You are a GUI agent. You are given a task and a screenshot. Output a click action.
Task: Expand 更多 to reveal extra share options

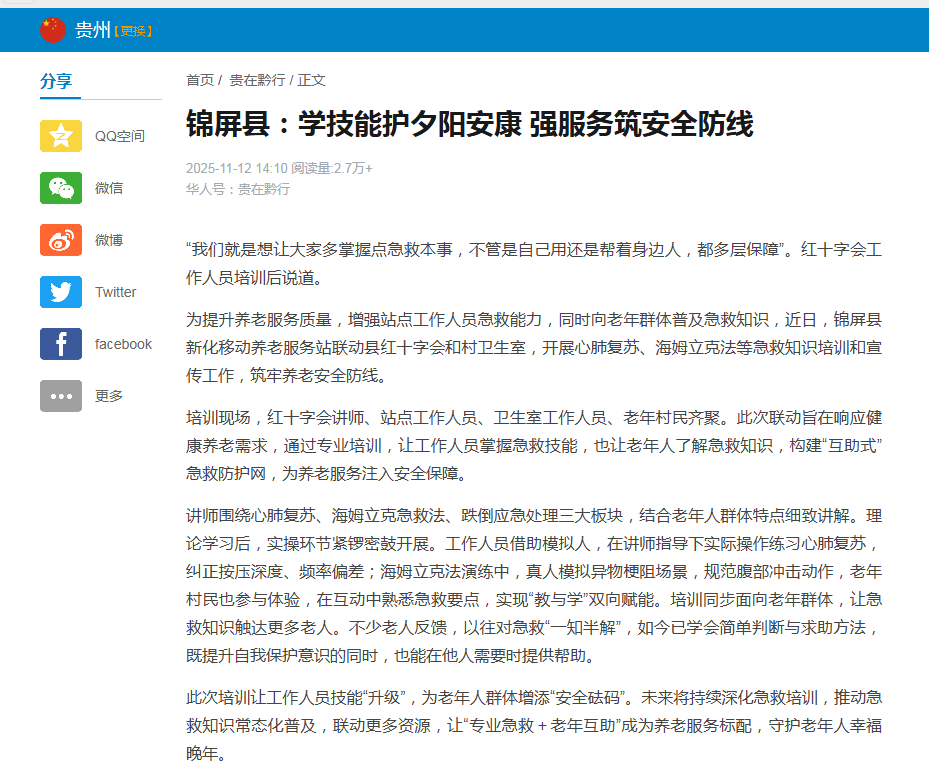coord(109,396)
